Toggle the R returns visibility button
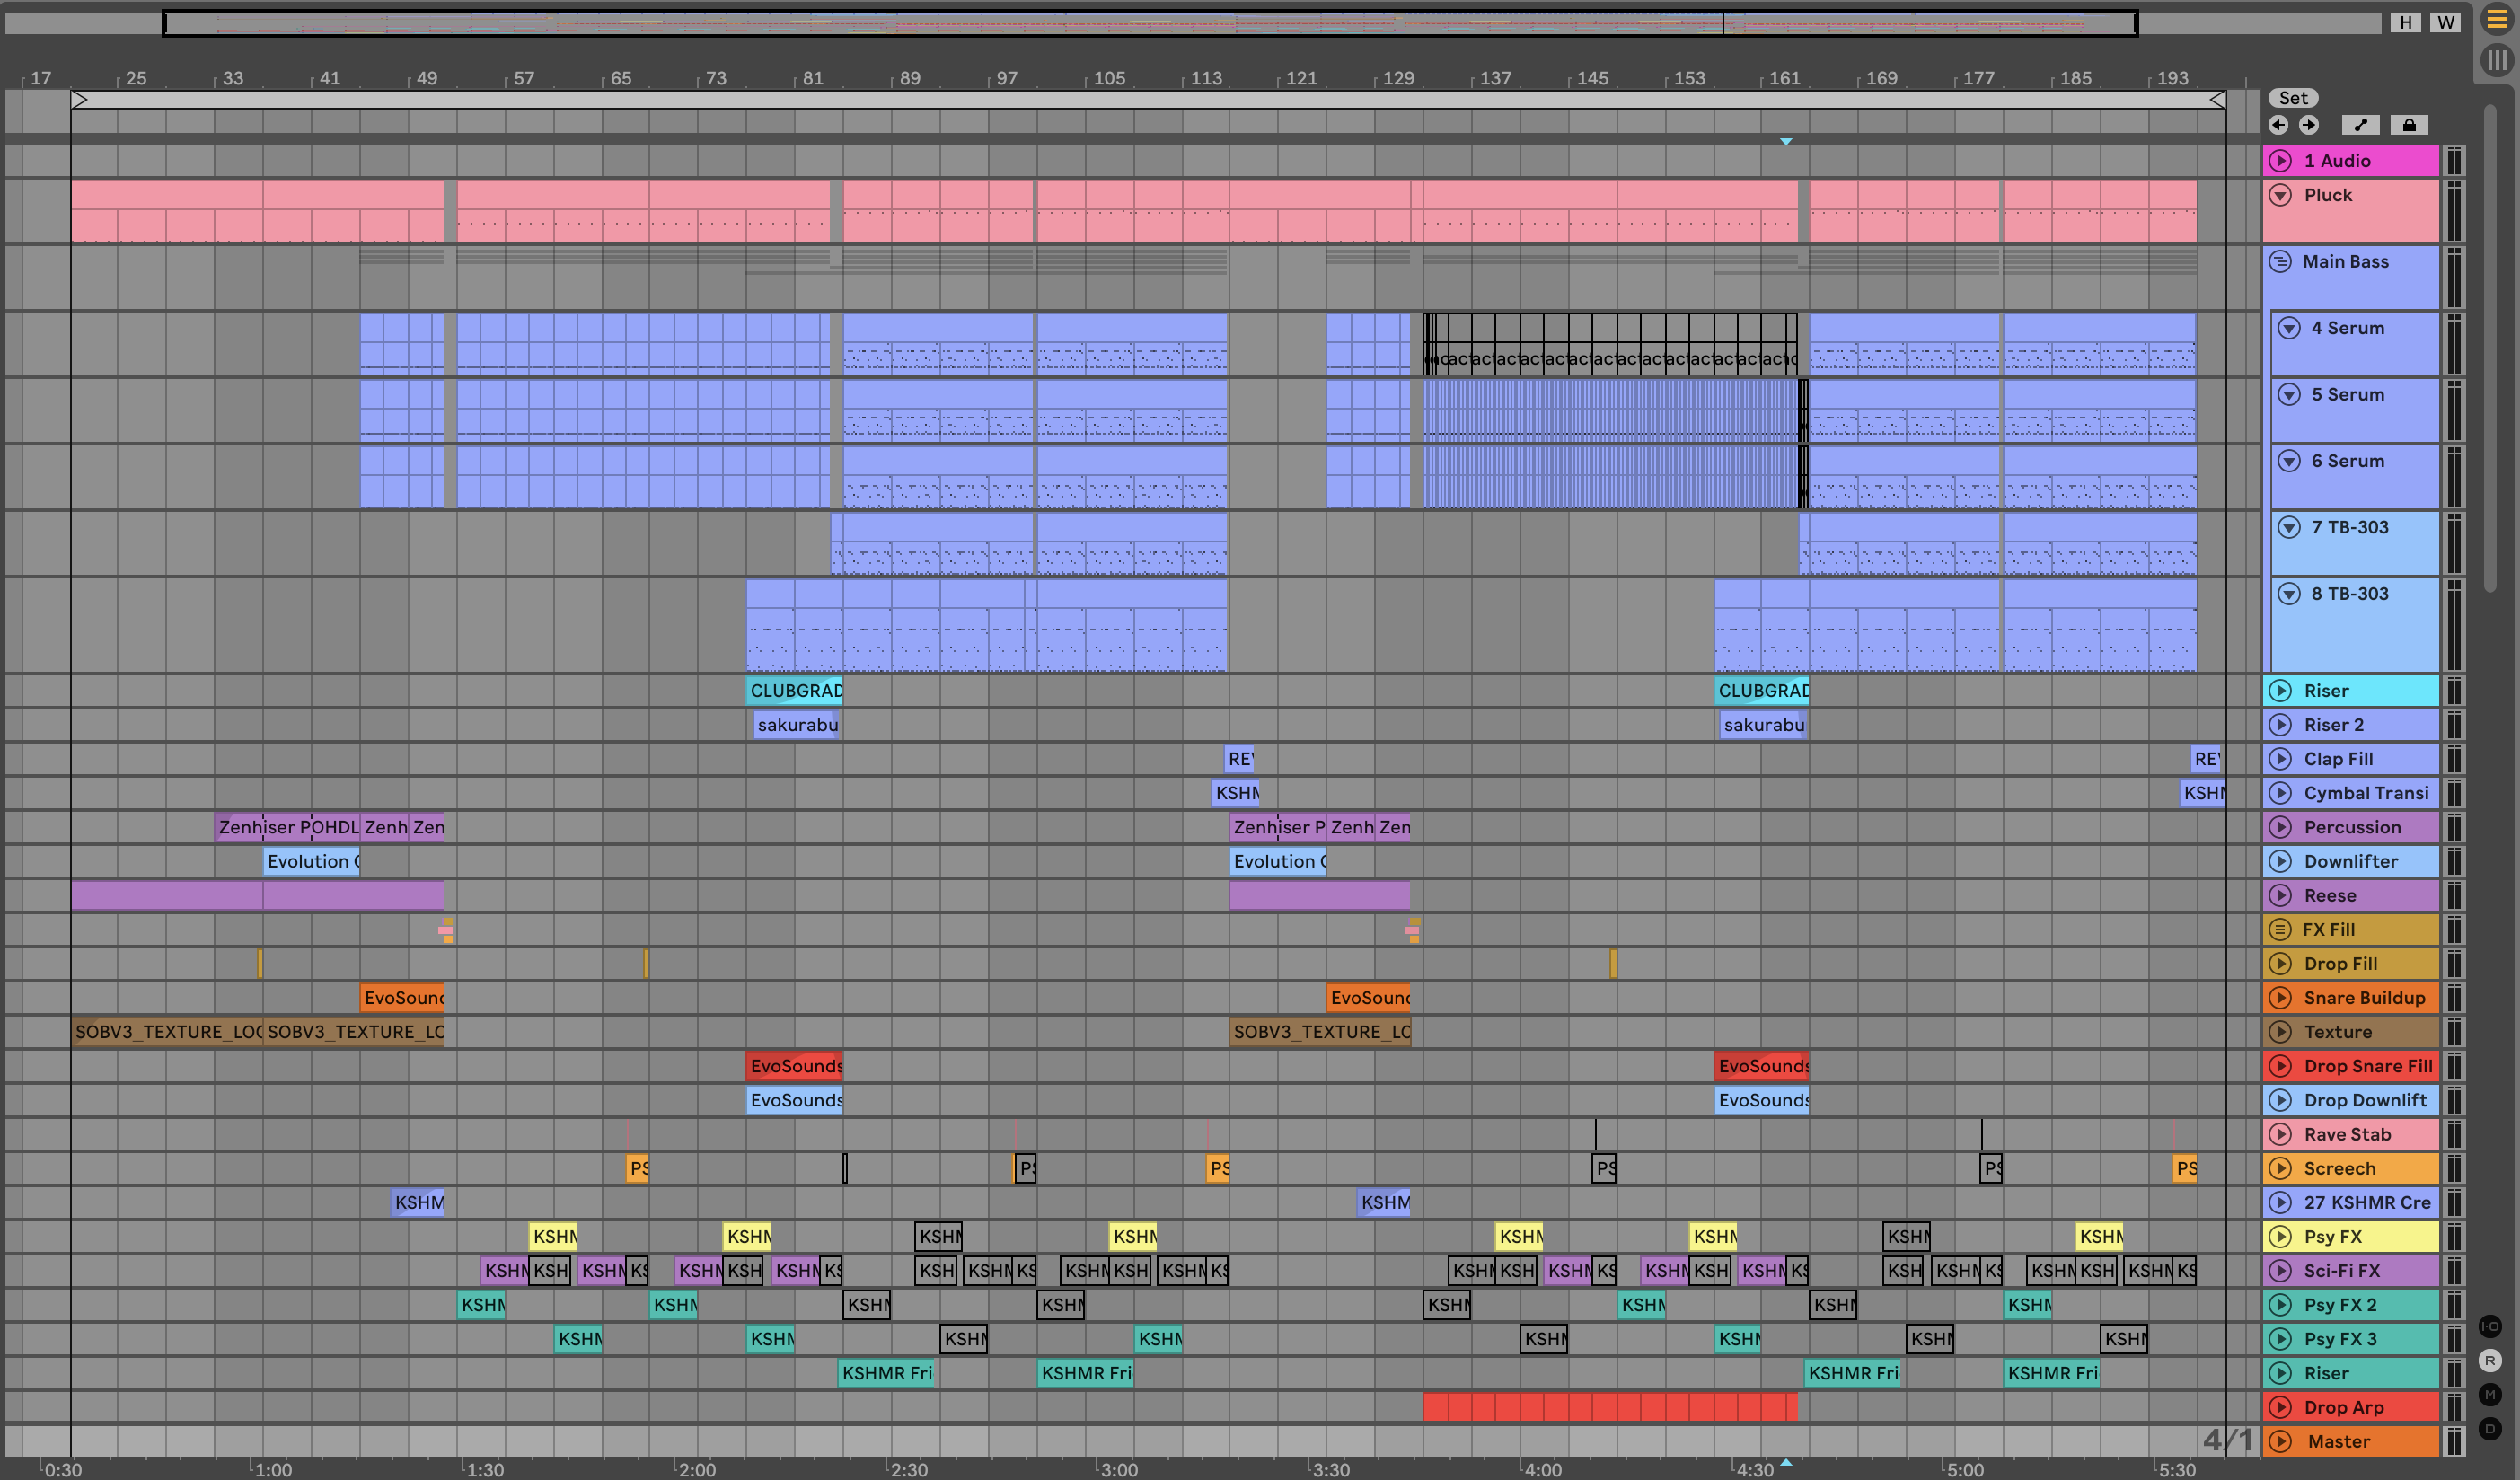 click(x=2490, y=1361)
